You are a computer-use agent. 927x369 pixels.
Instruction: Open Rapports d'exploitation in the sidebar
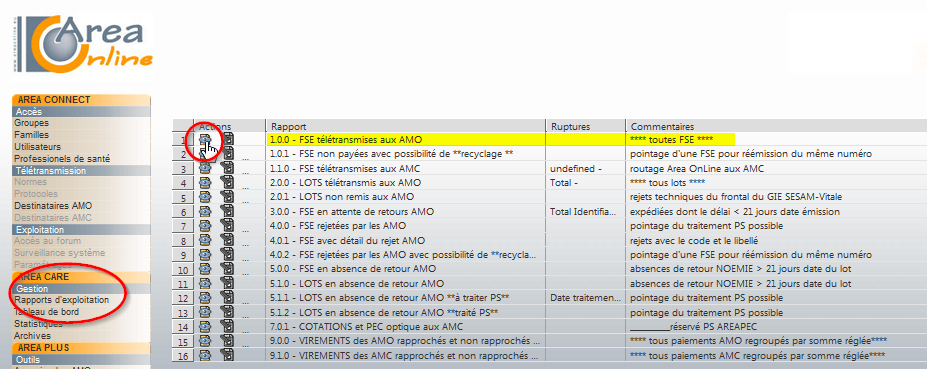61,300
